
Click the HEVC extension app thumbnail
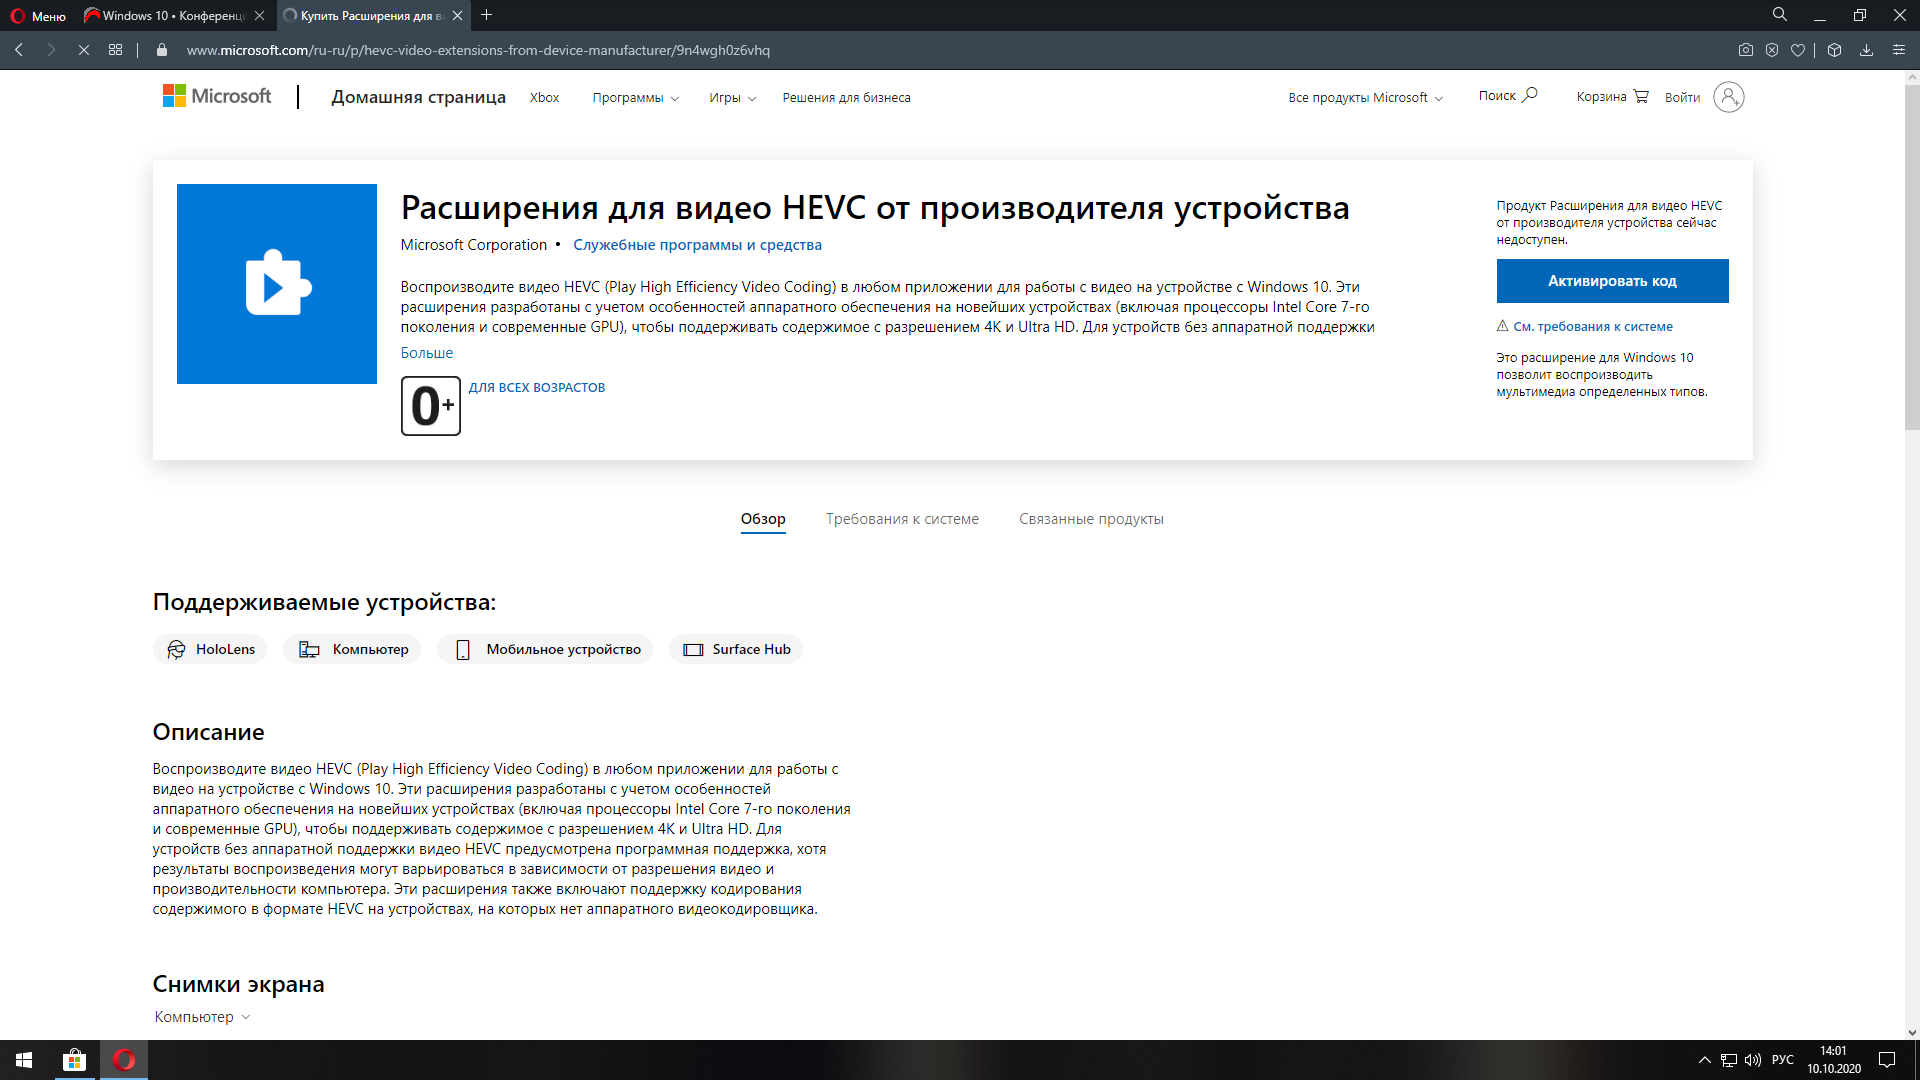(277, 284)
